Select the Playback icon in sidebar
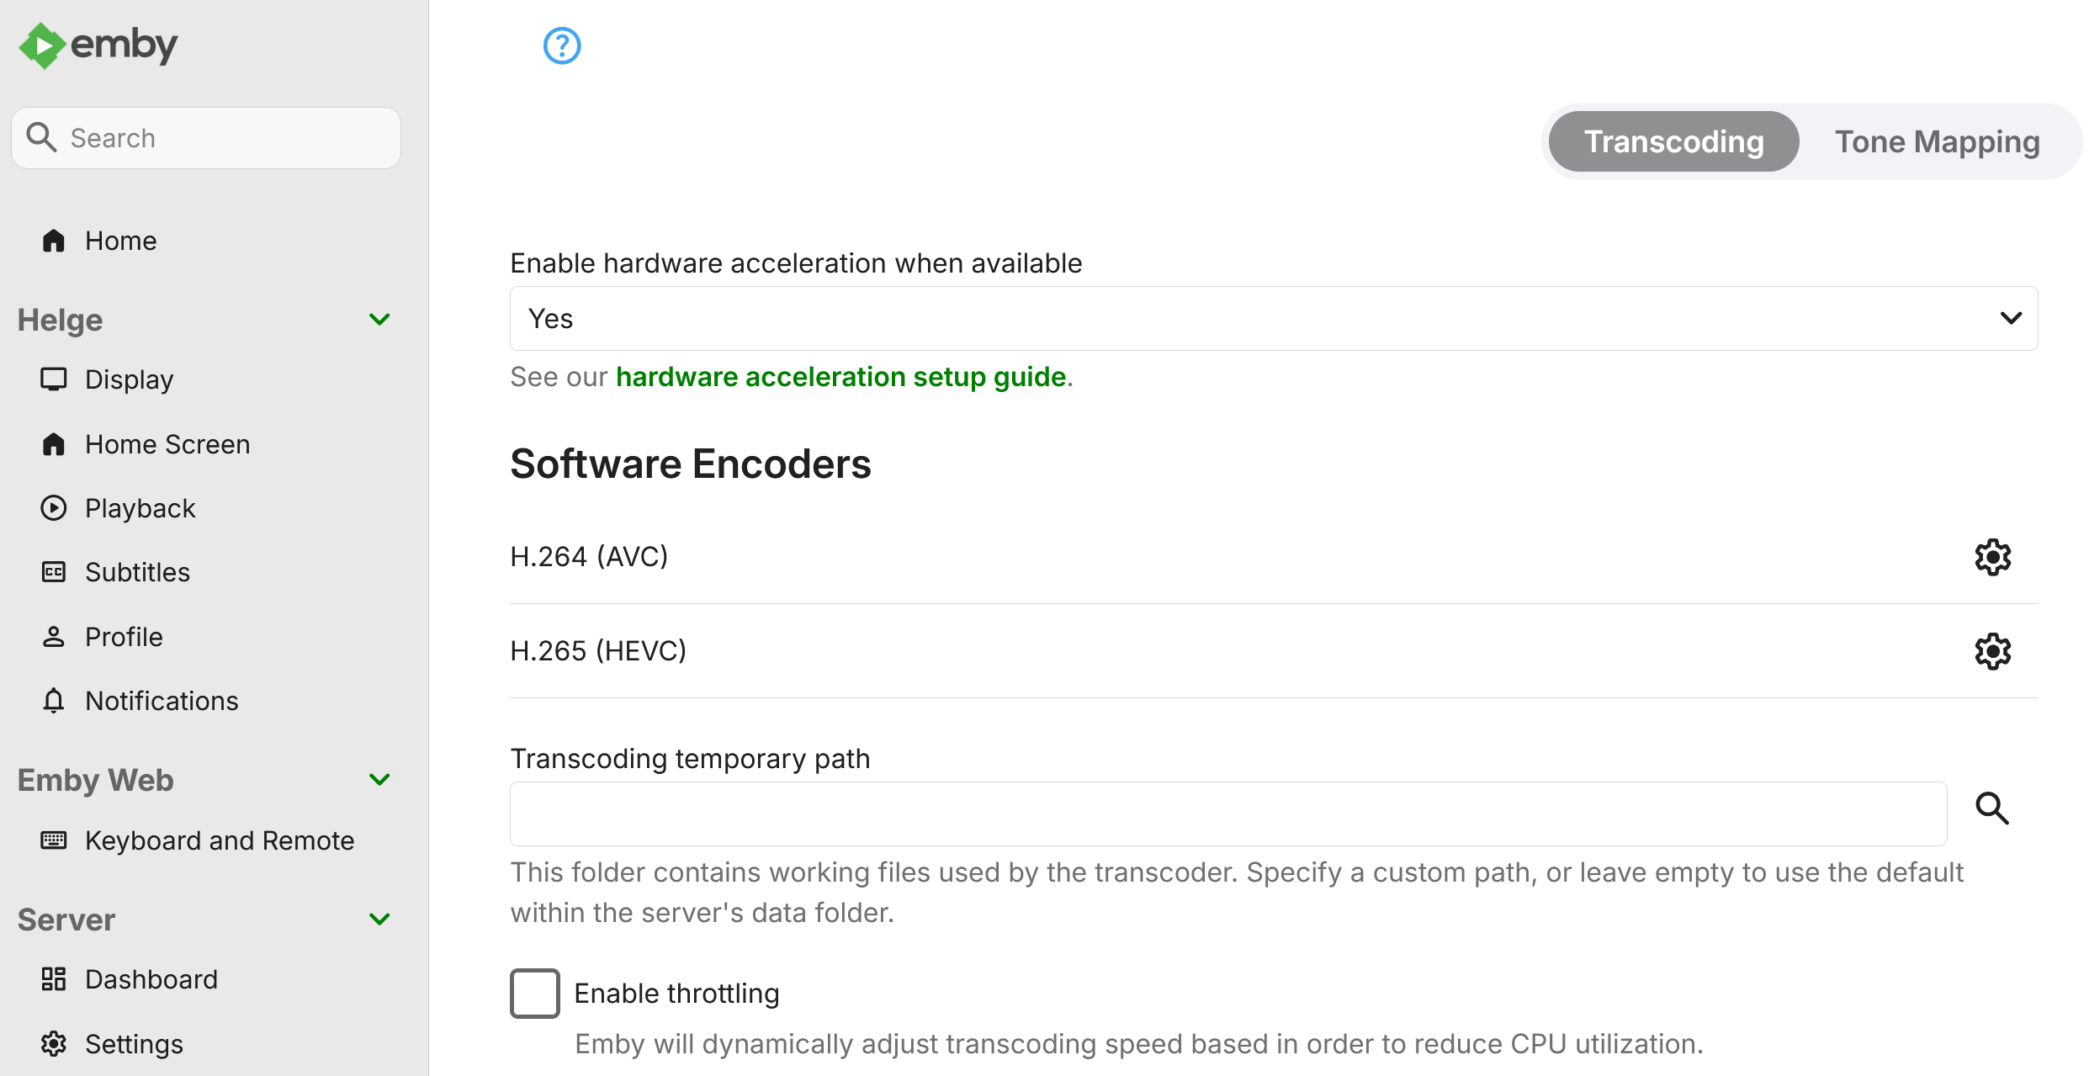 point(53,508)
